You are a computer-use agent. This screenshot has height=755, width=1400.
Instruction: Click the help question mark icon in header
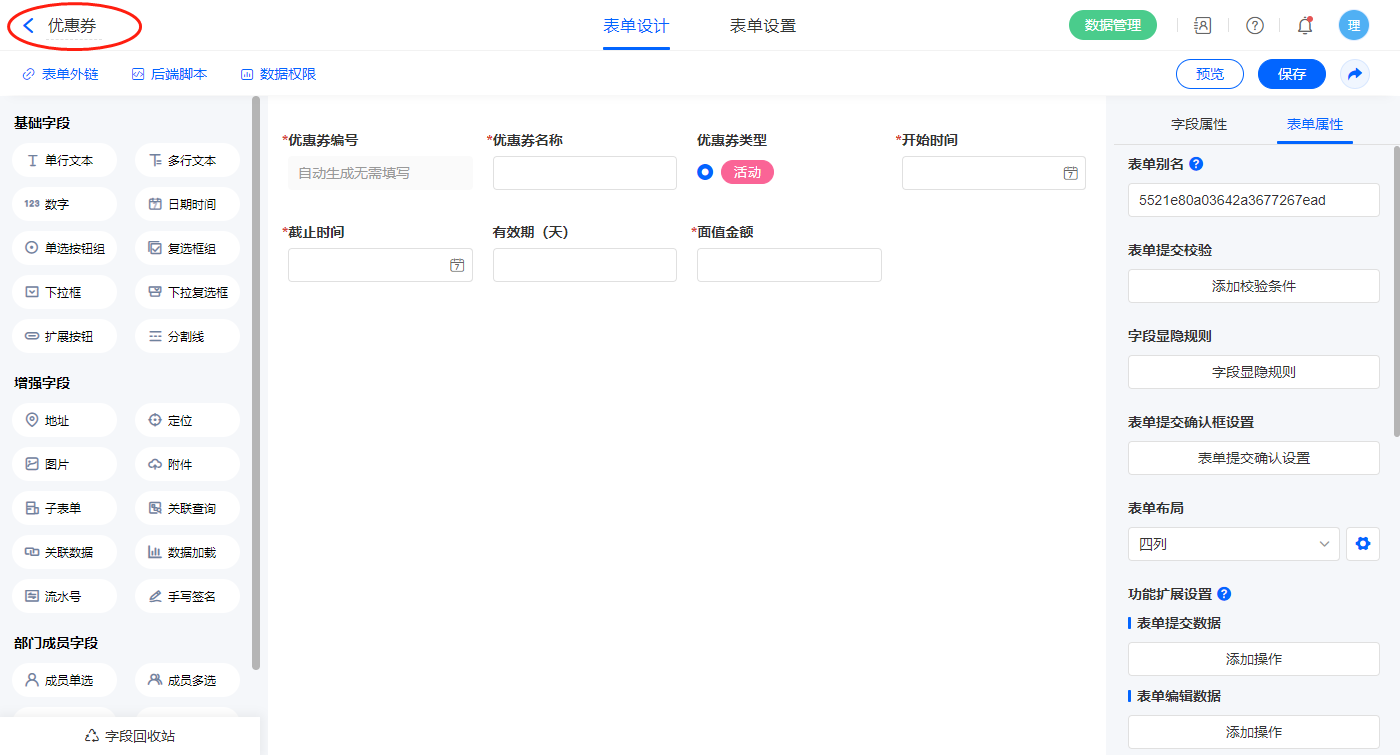(1254, 26)
